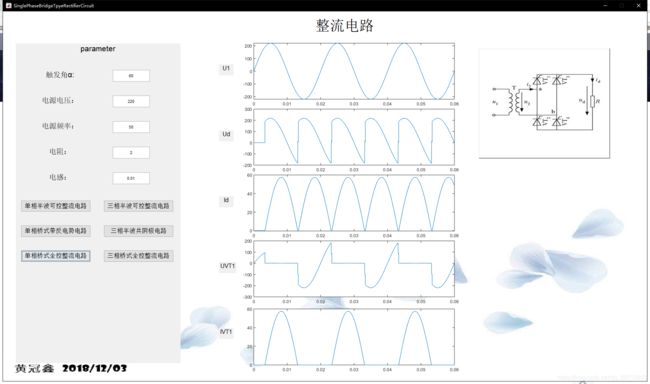Click the Ud plot label

pyautogui.click(x=226, y=134)
